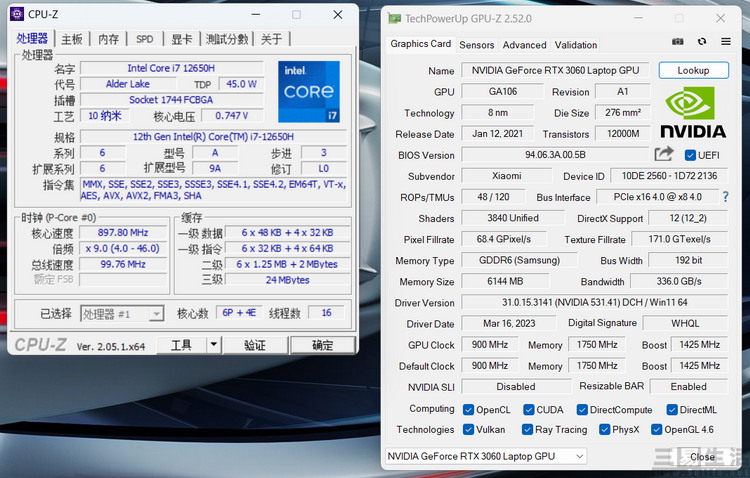Click the Intel Core i7 logo
Viewport: 750px width, 478px height.
click(309, 91)
